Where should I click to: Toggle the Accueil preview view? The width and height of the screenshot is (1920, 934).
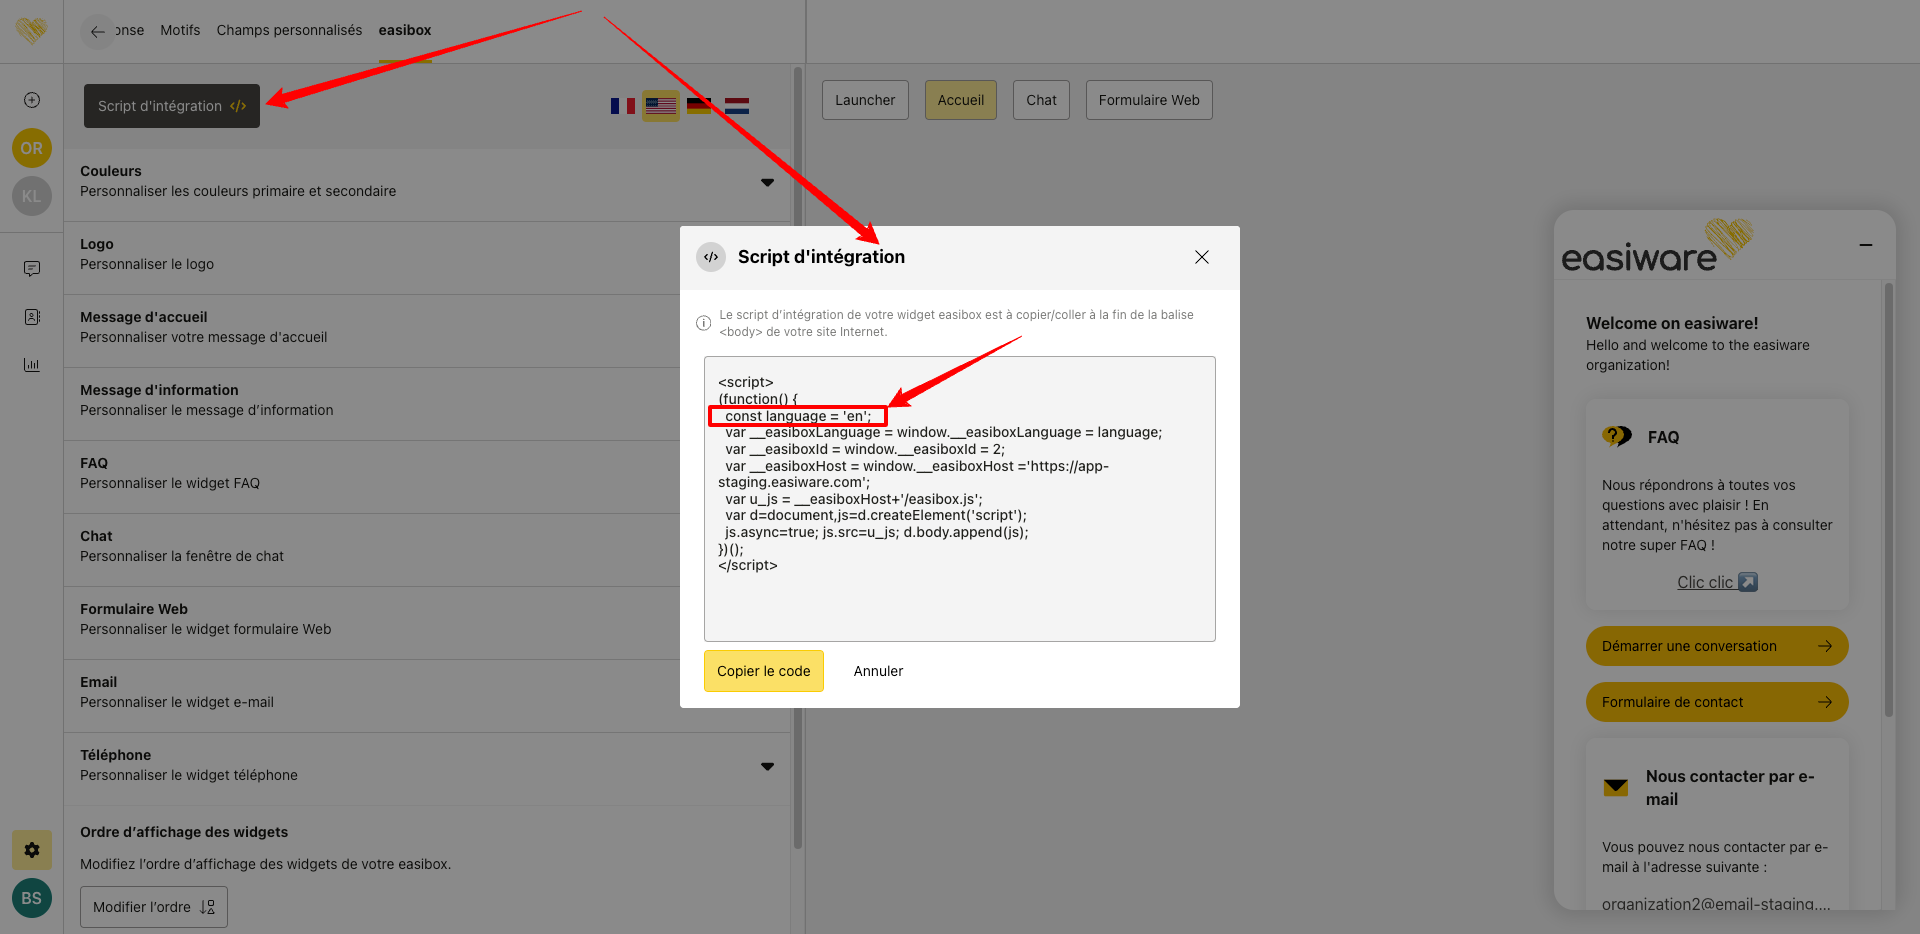(x=960, y=100)
